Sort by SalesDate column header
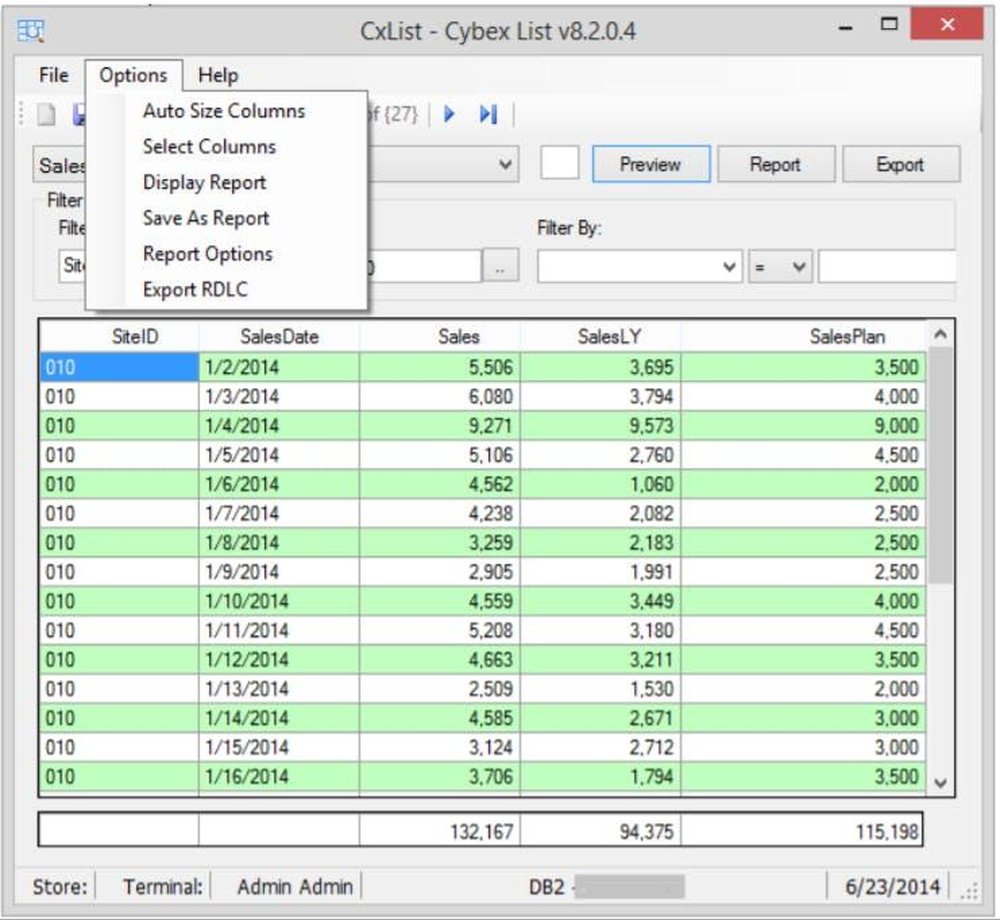 pyautogui.click(x=279, y=337)
